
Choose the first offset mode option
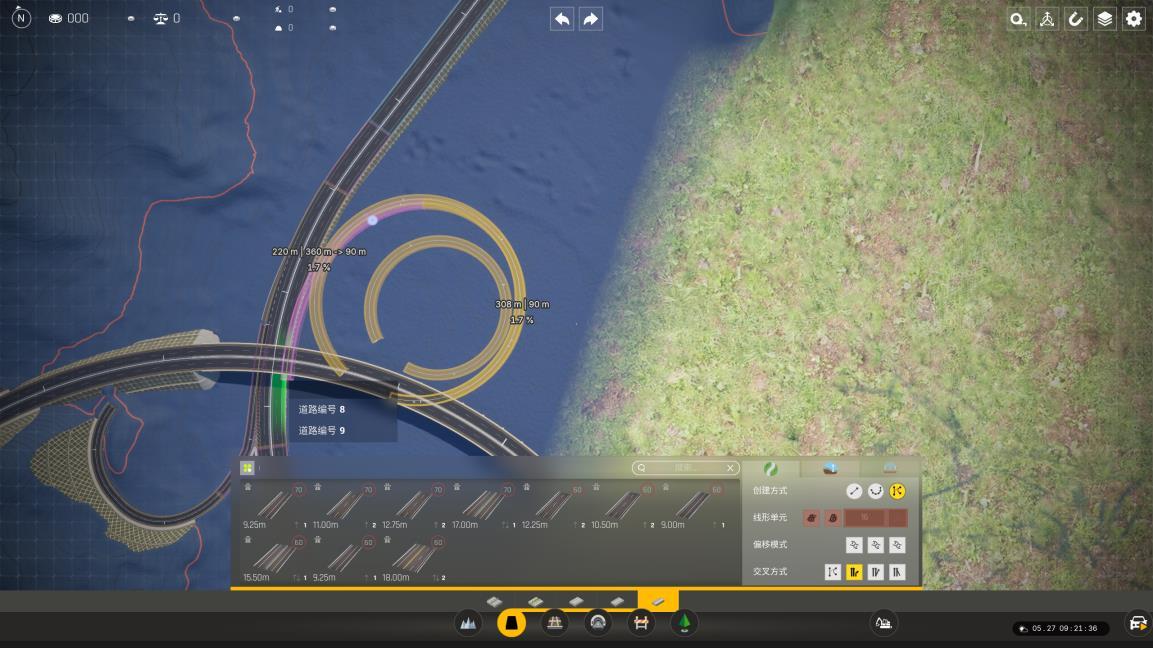(854, 545)
